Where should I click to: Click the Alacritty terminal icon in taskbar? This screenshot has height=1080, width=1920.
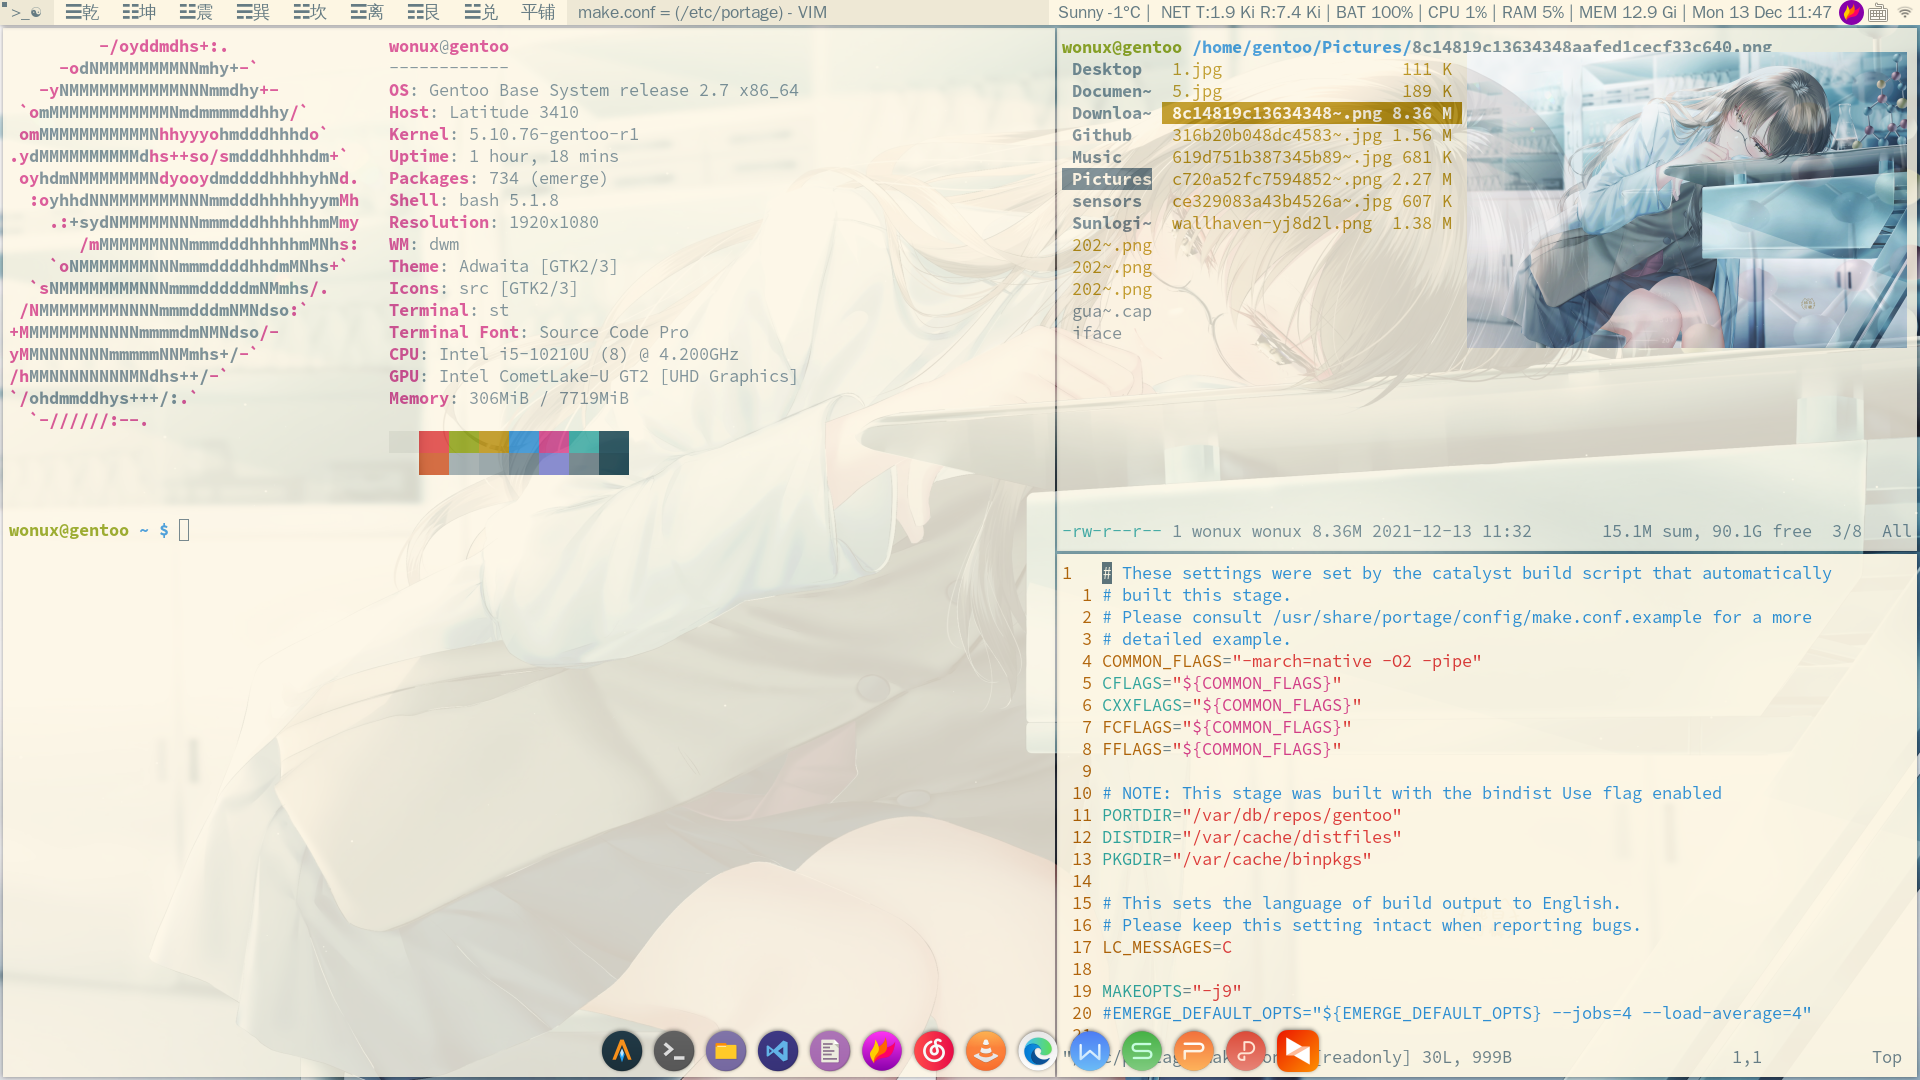(x=621, y=1052)
